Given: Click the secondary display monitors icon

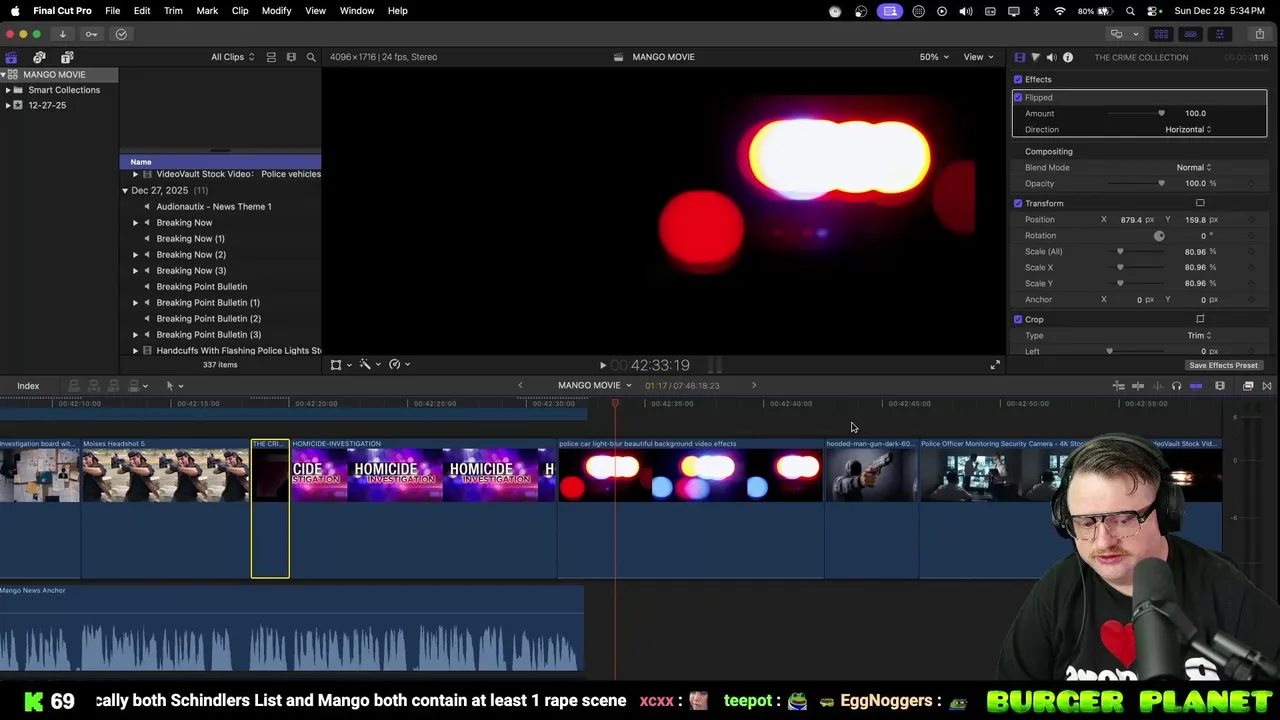Looking at the screenshot, I should click(1116, 34).
